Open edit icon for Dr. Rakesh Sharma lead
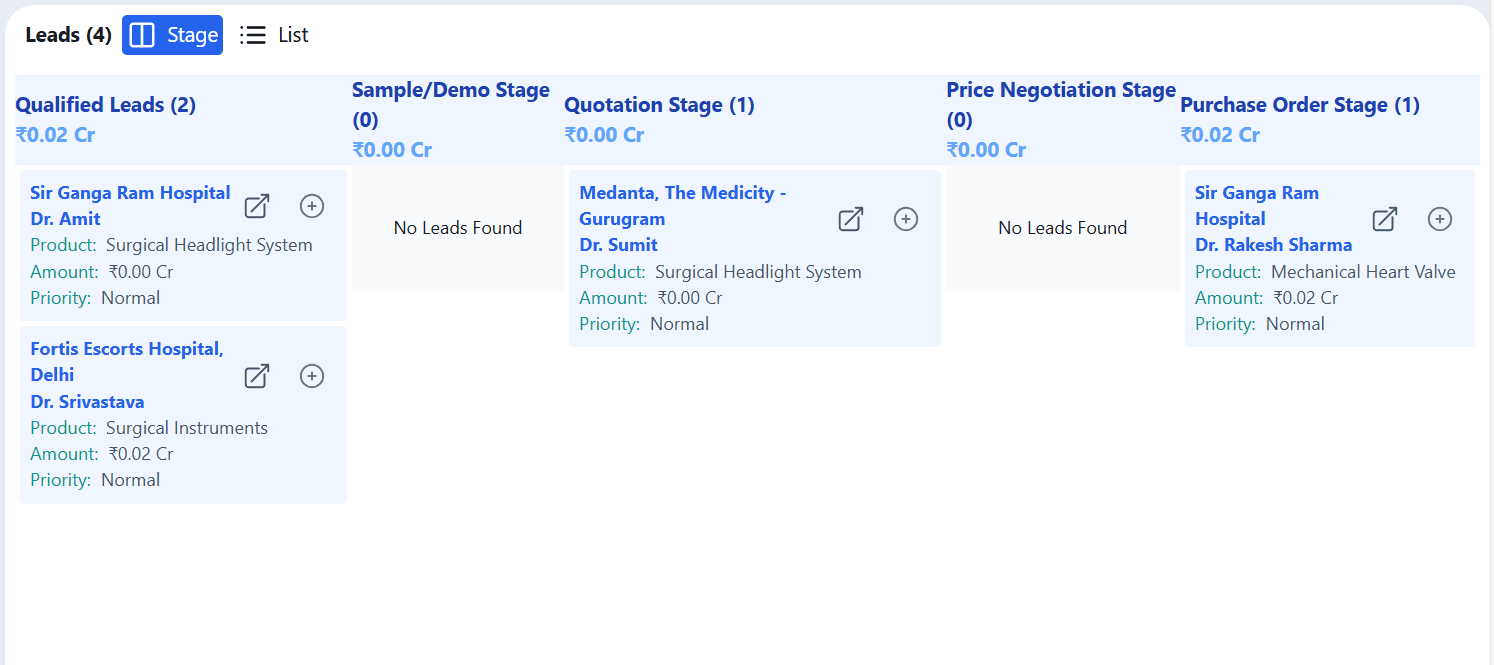This screenshot has width=1494, height=665. tap(1384, 219)
